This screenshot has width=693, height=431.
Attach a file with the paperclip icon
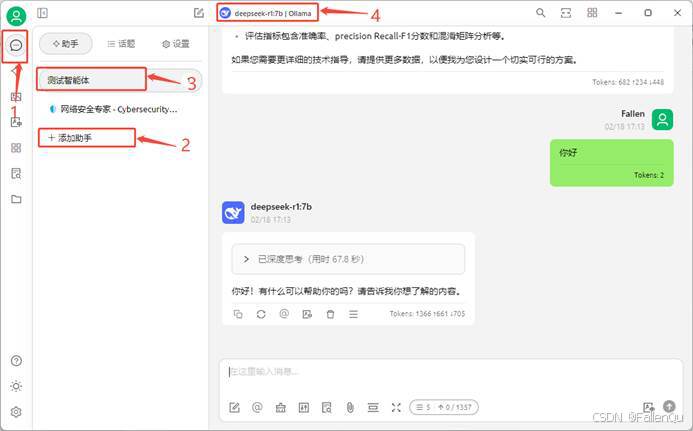point(350,408)
